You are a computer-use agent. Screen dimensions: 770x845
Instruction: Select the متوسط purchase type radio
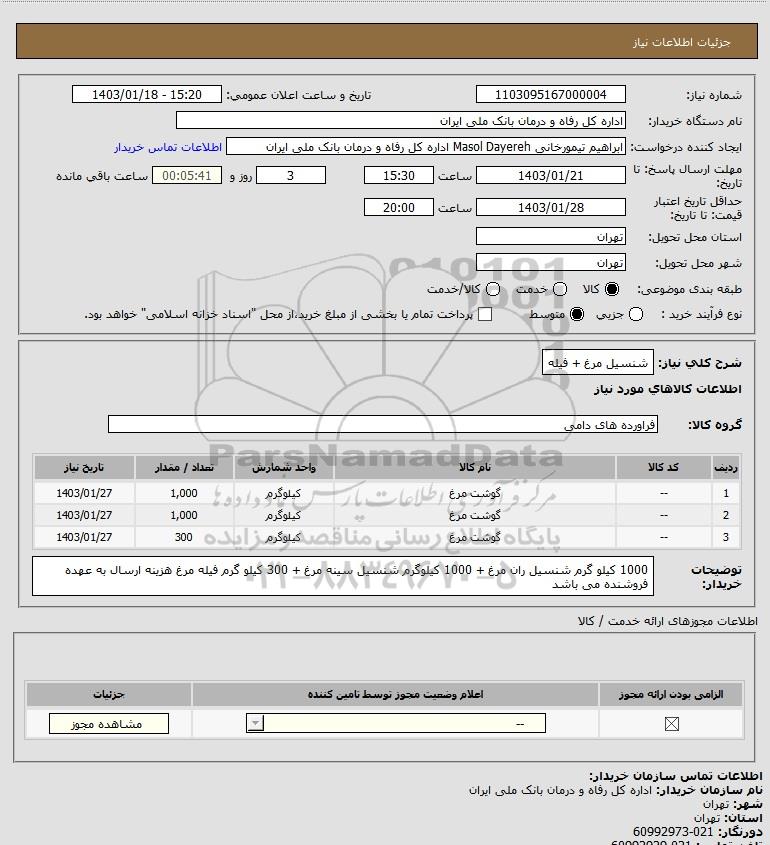click(577, 314)
